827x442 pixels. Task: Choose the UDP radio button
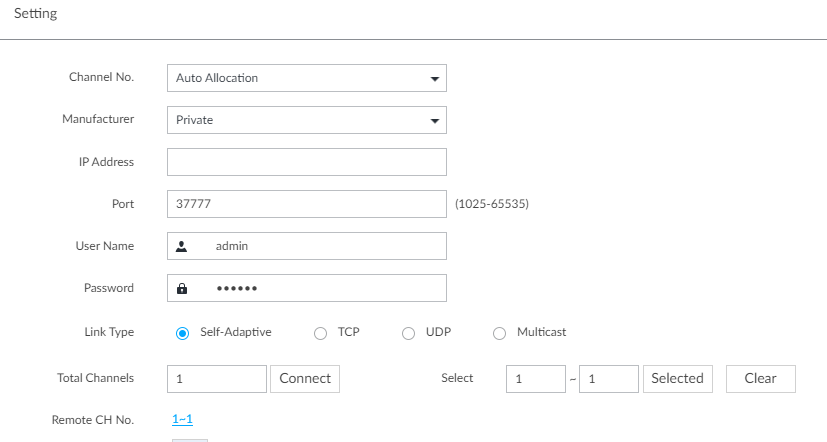408,333
